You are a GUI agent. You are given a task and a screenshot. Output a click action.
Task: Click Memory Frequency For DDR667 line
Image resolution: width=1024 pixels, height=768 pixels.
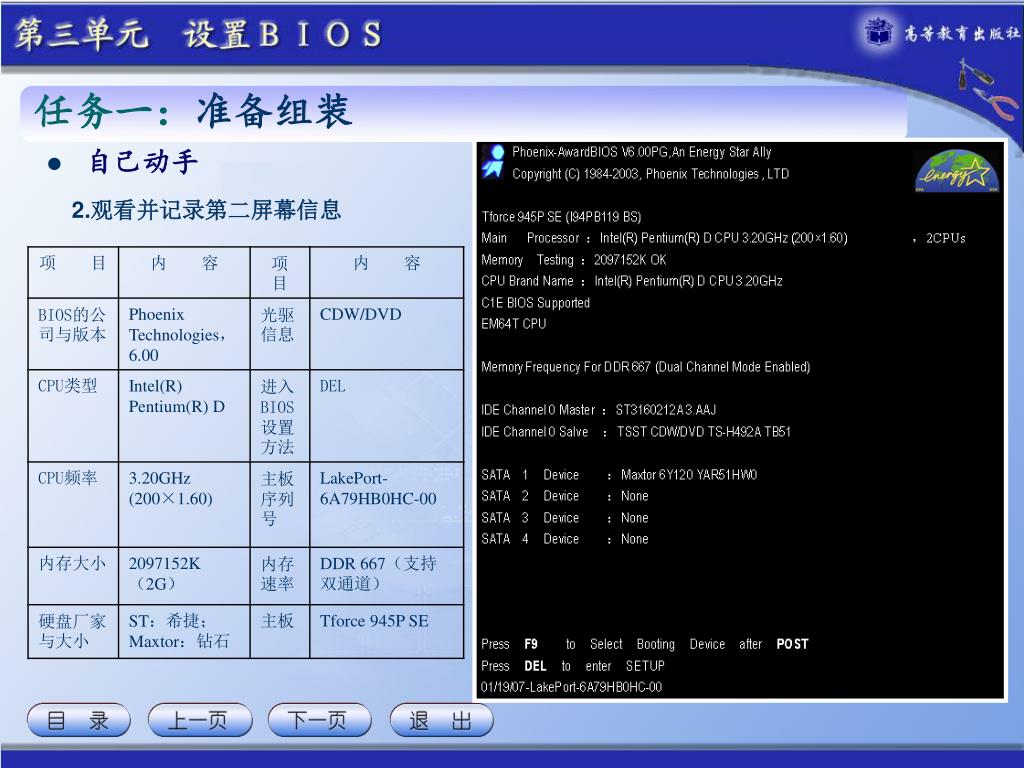click(x=645, y=367)
